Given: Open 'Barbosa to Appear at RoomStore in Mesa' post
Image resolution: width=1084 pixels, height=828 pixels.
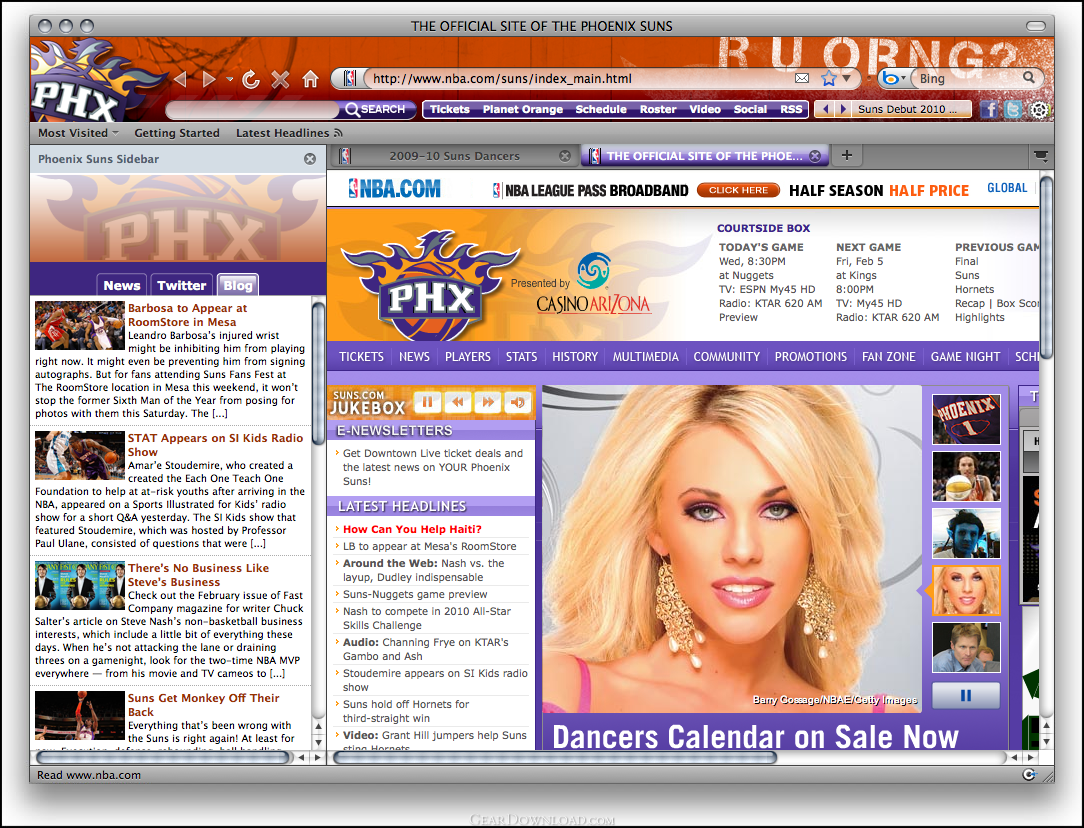Looking at the screenshot, I should click(x=187, y=315).
